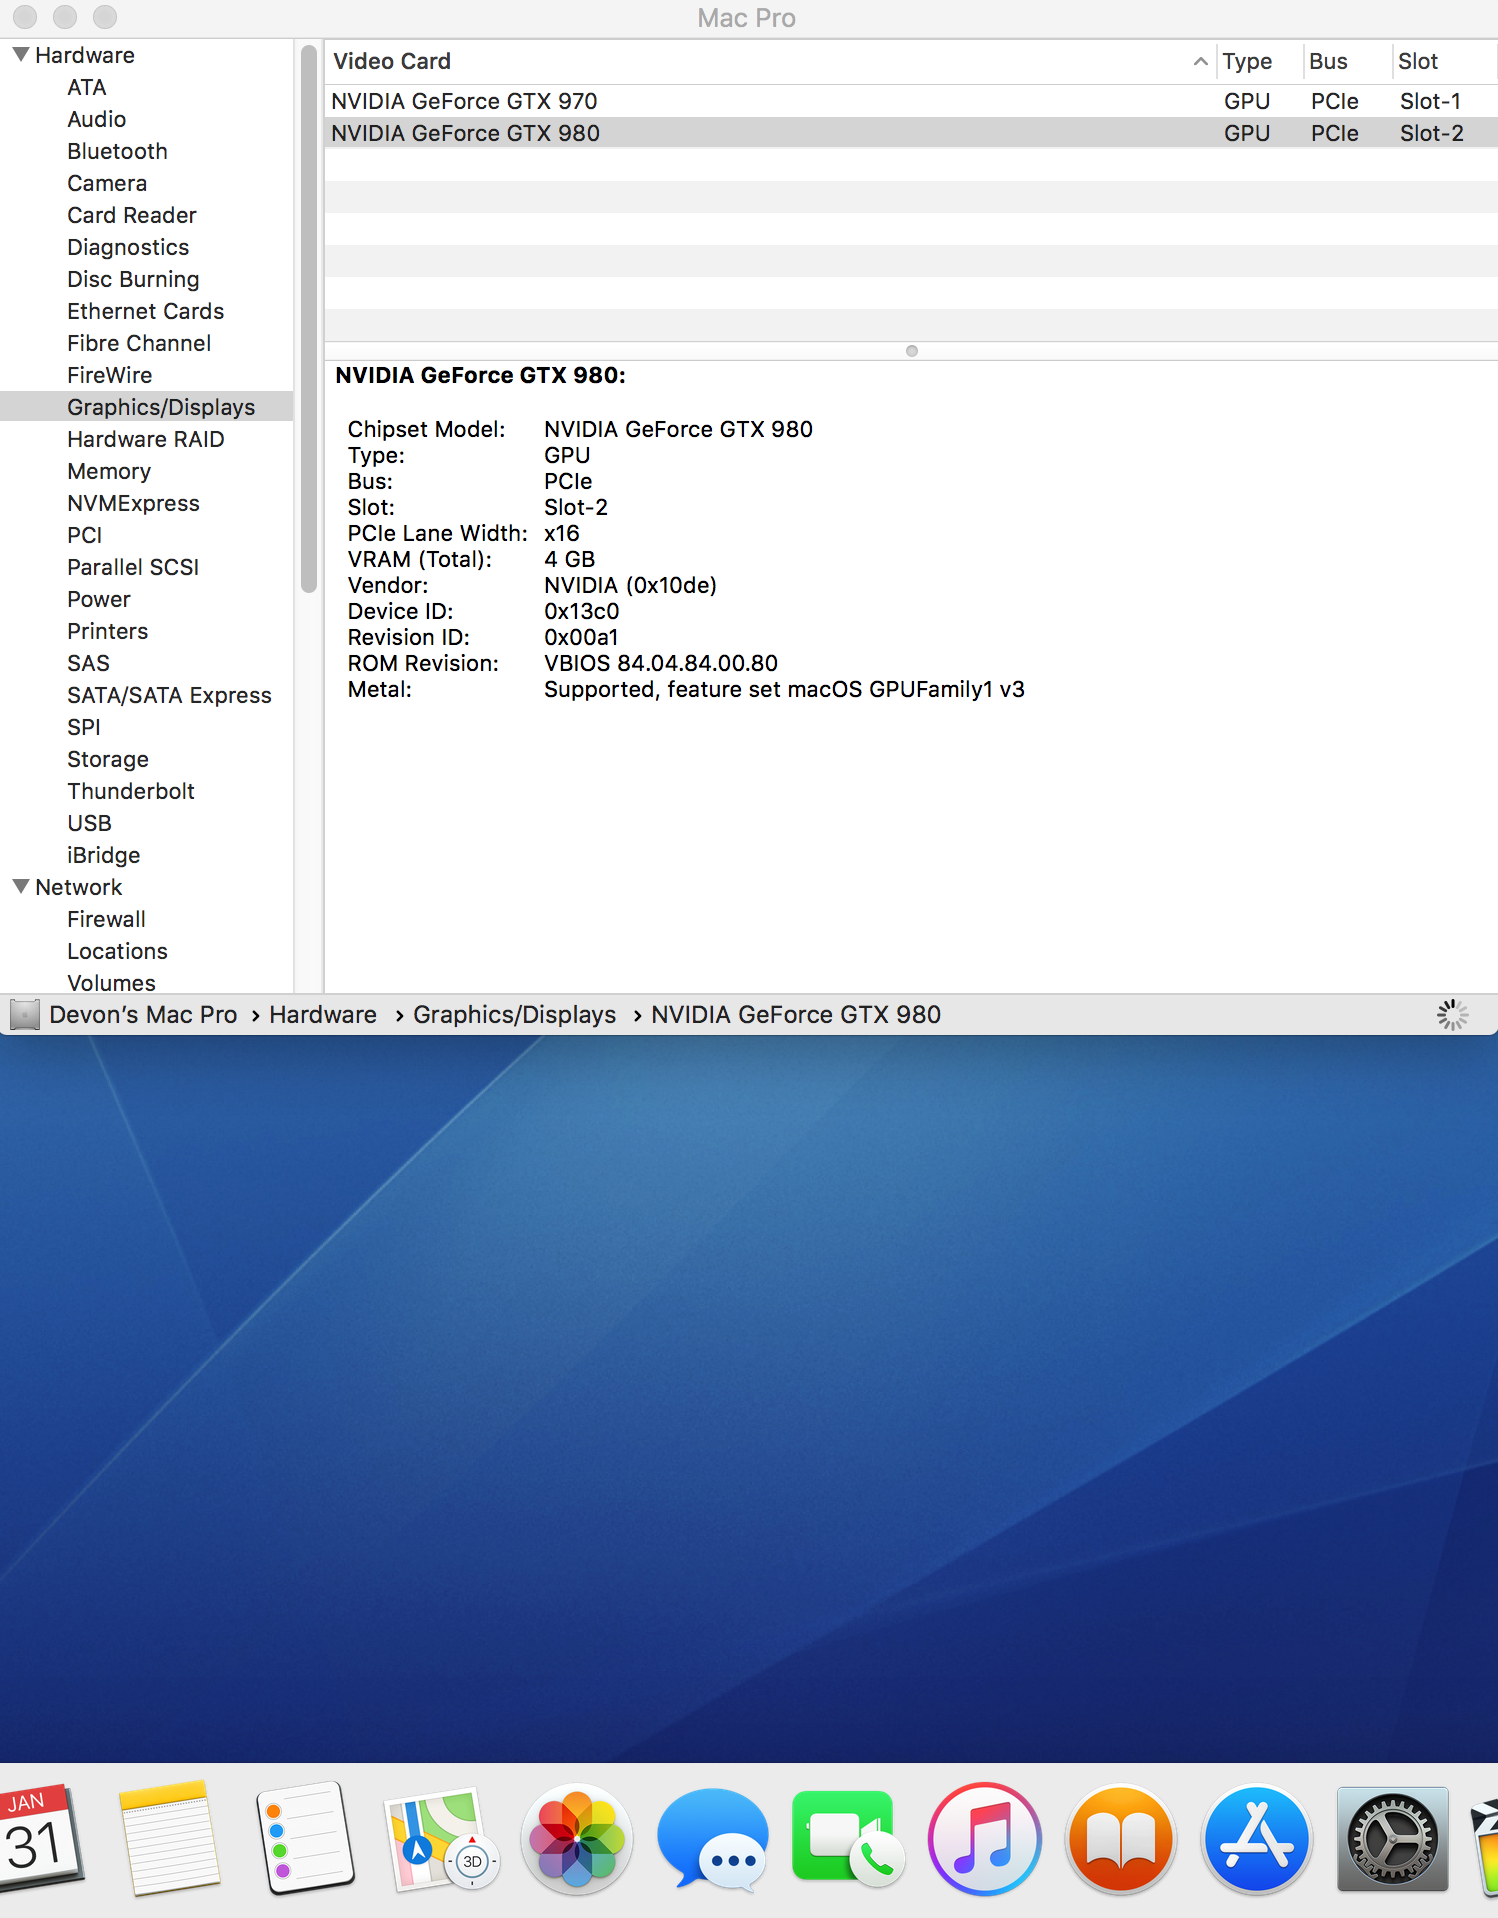The image size is (1498, 1918).
Task: Open Maps from the Dock
Action: click(x=441, y=1839)
